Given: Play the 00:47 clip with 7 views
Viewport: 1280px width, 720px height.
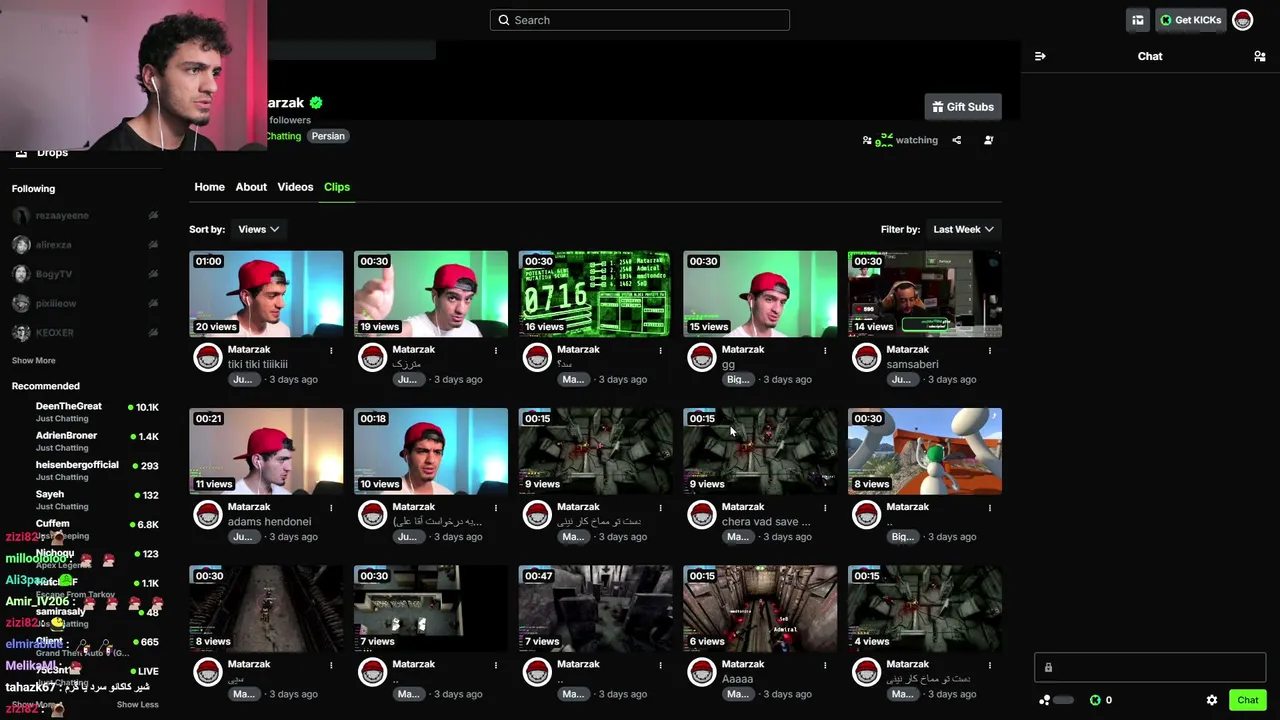Looking at the screenshot, I should point(595,608).
